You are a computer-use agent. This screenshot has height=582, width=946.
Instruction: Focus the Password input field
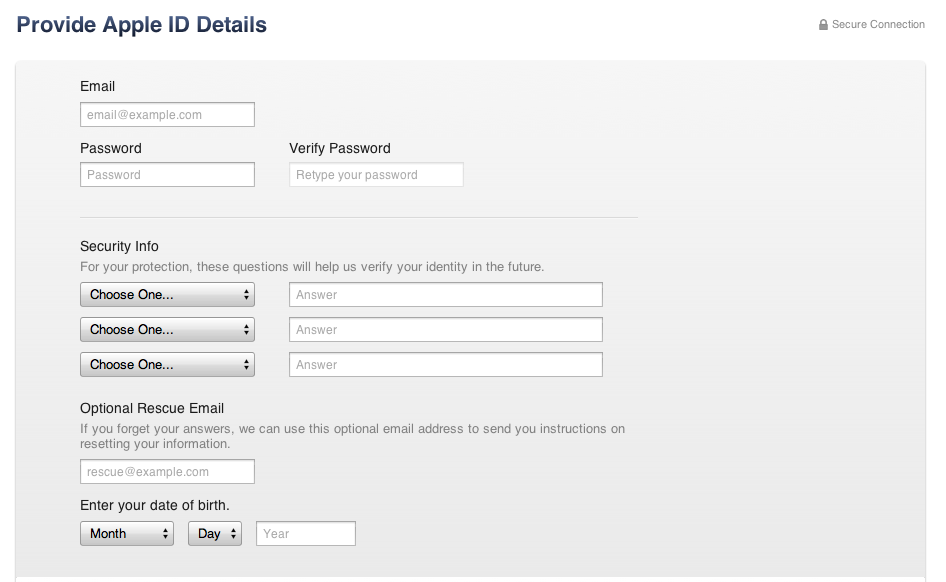click(x=167, y=175)
